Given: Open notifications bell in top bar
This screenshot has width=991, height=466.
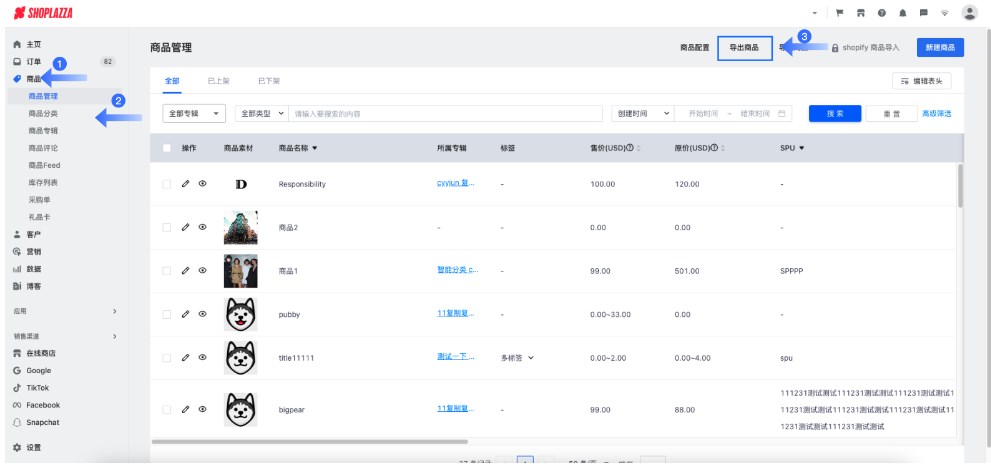Looking at the screenshot, I should point(903,13).
